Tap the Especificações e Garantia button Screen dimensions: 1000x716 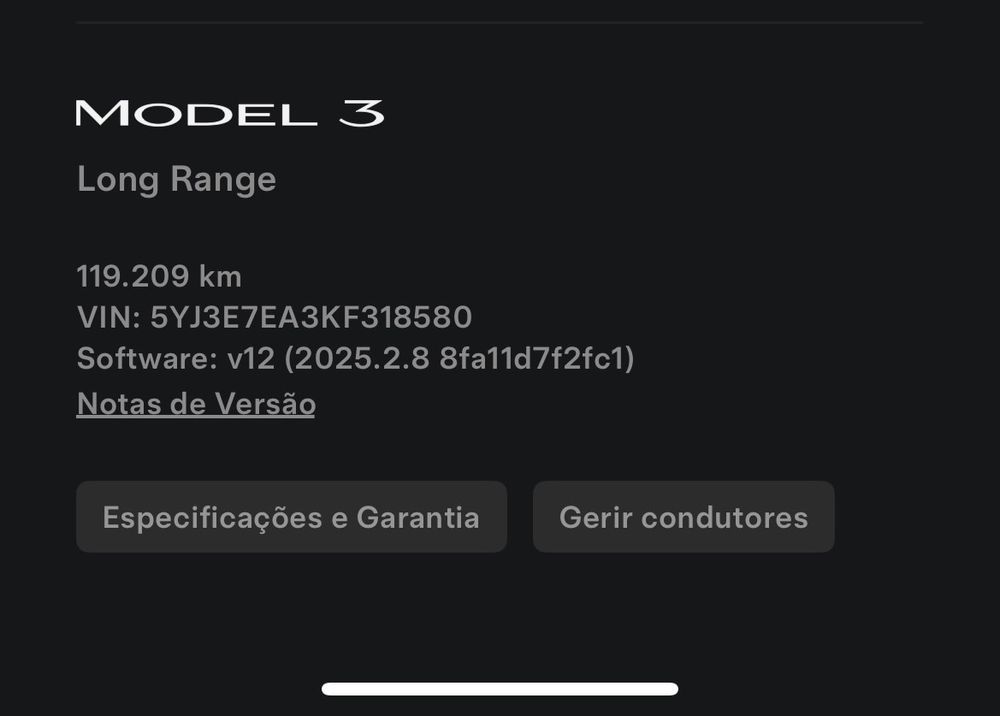click(291, 516)
